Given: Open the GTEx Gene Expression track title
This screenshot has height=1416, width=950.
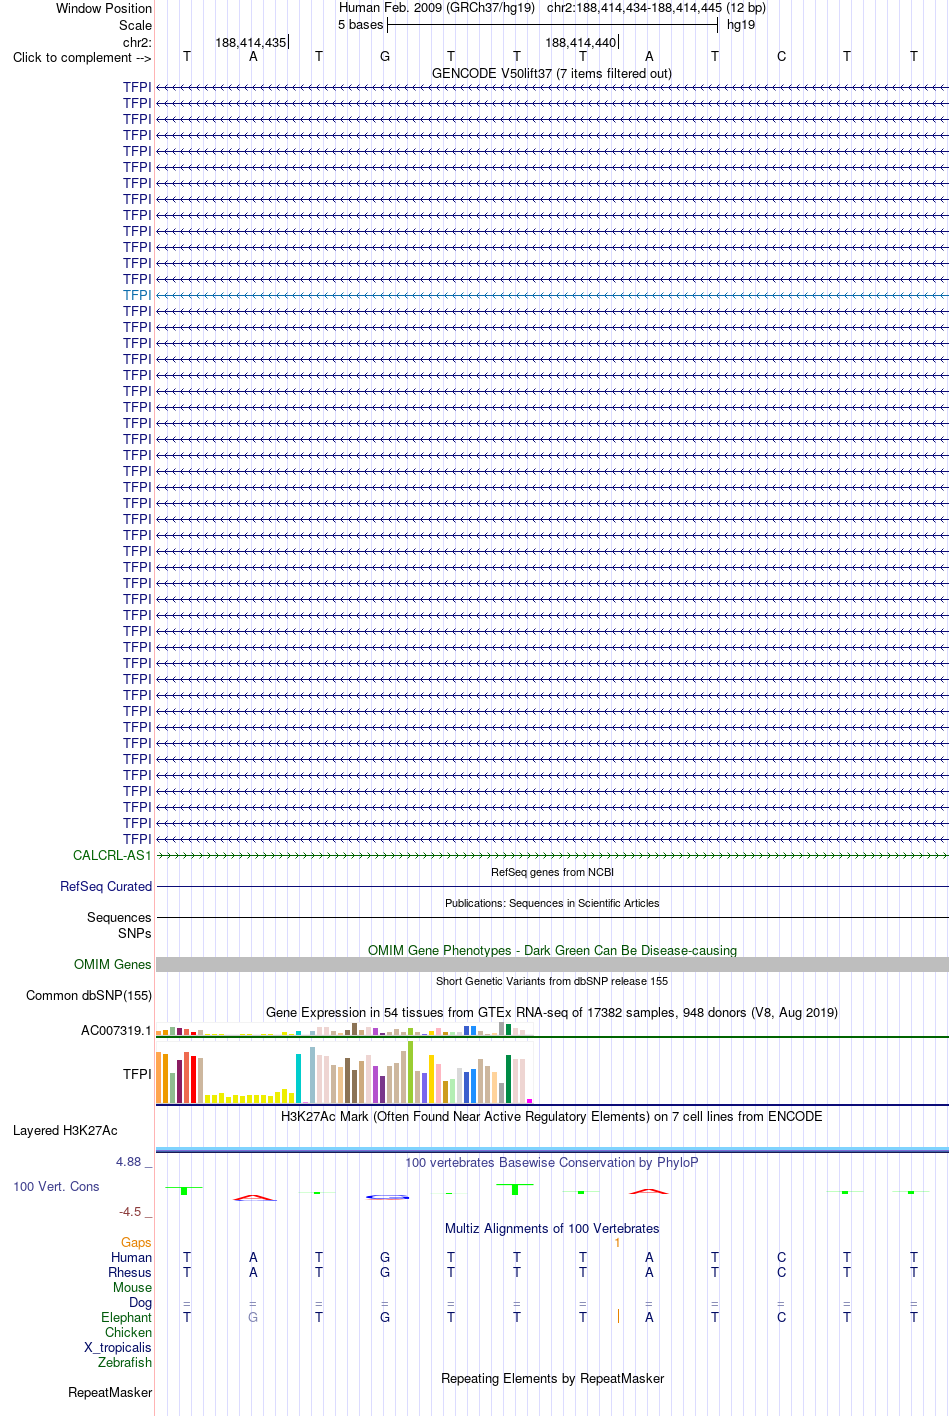Looking at the screenshot, I should (552, 1012).
